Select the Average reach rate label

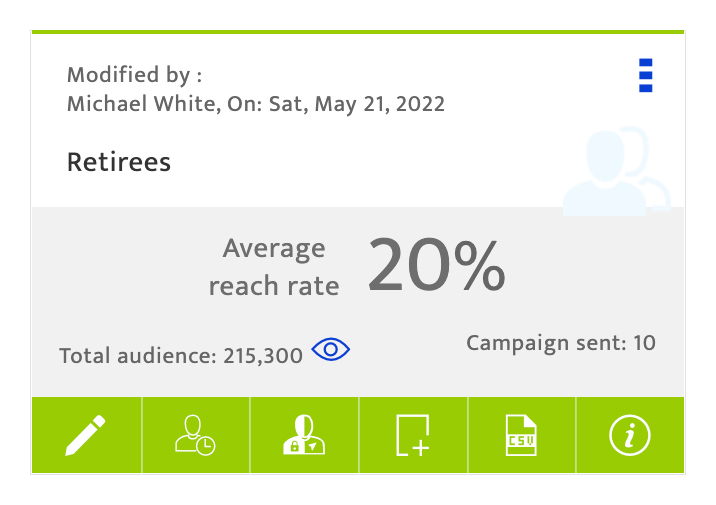pos(274,267)
